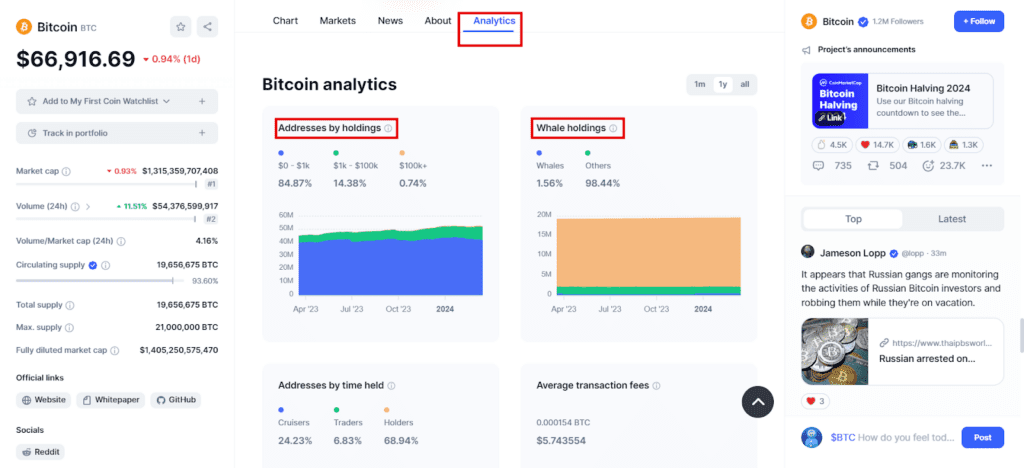Click Jameson Lopp's avatar

[808, 252]
